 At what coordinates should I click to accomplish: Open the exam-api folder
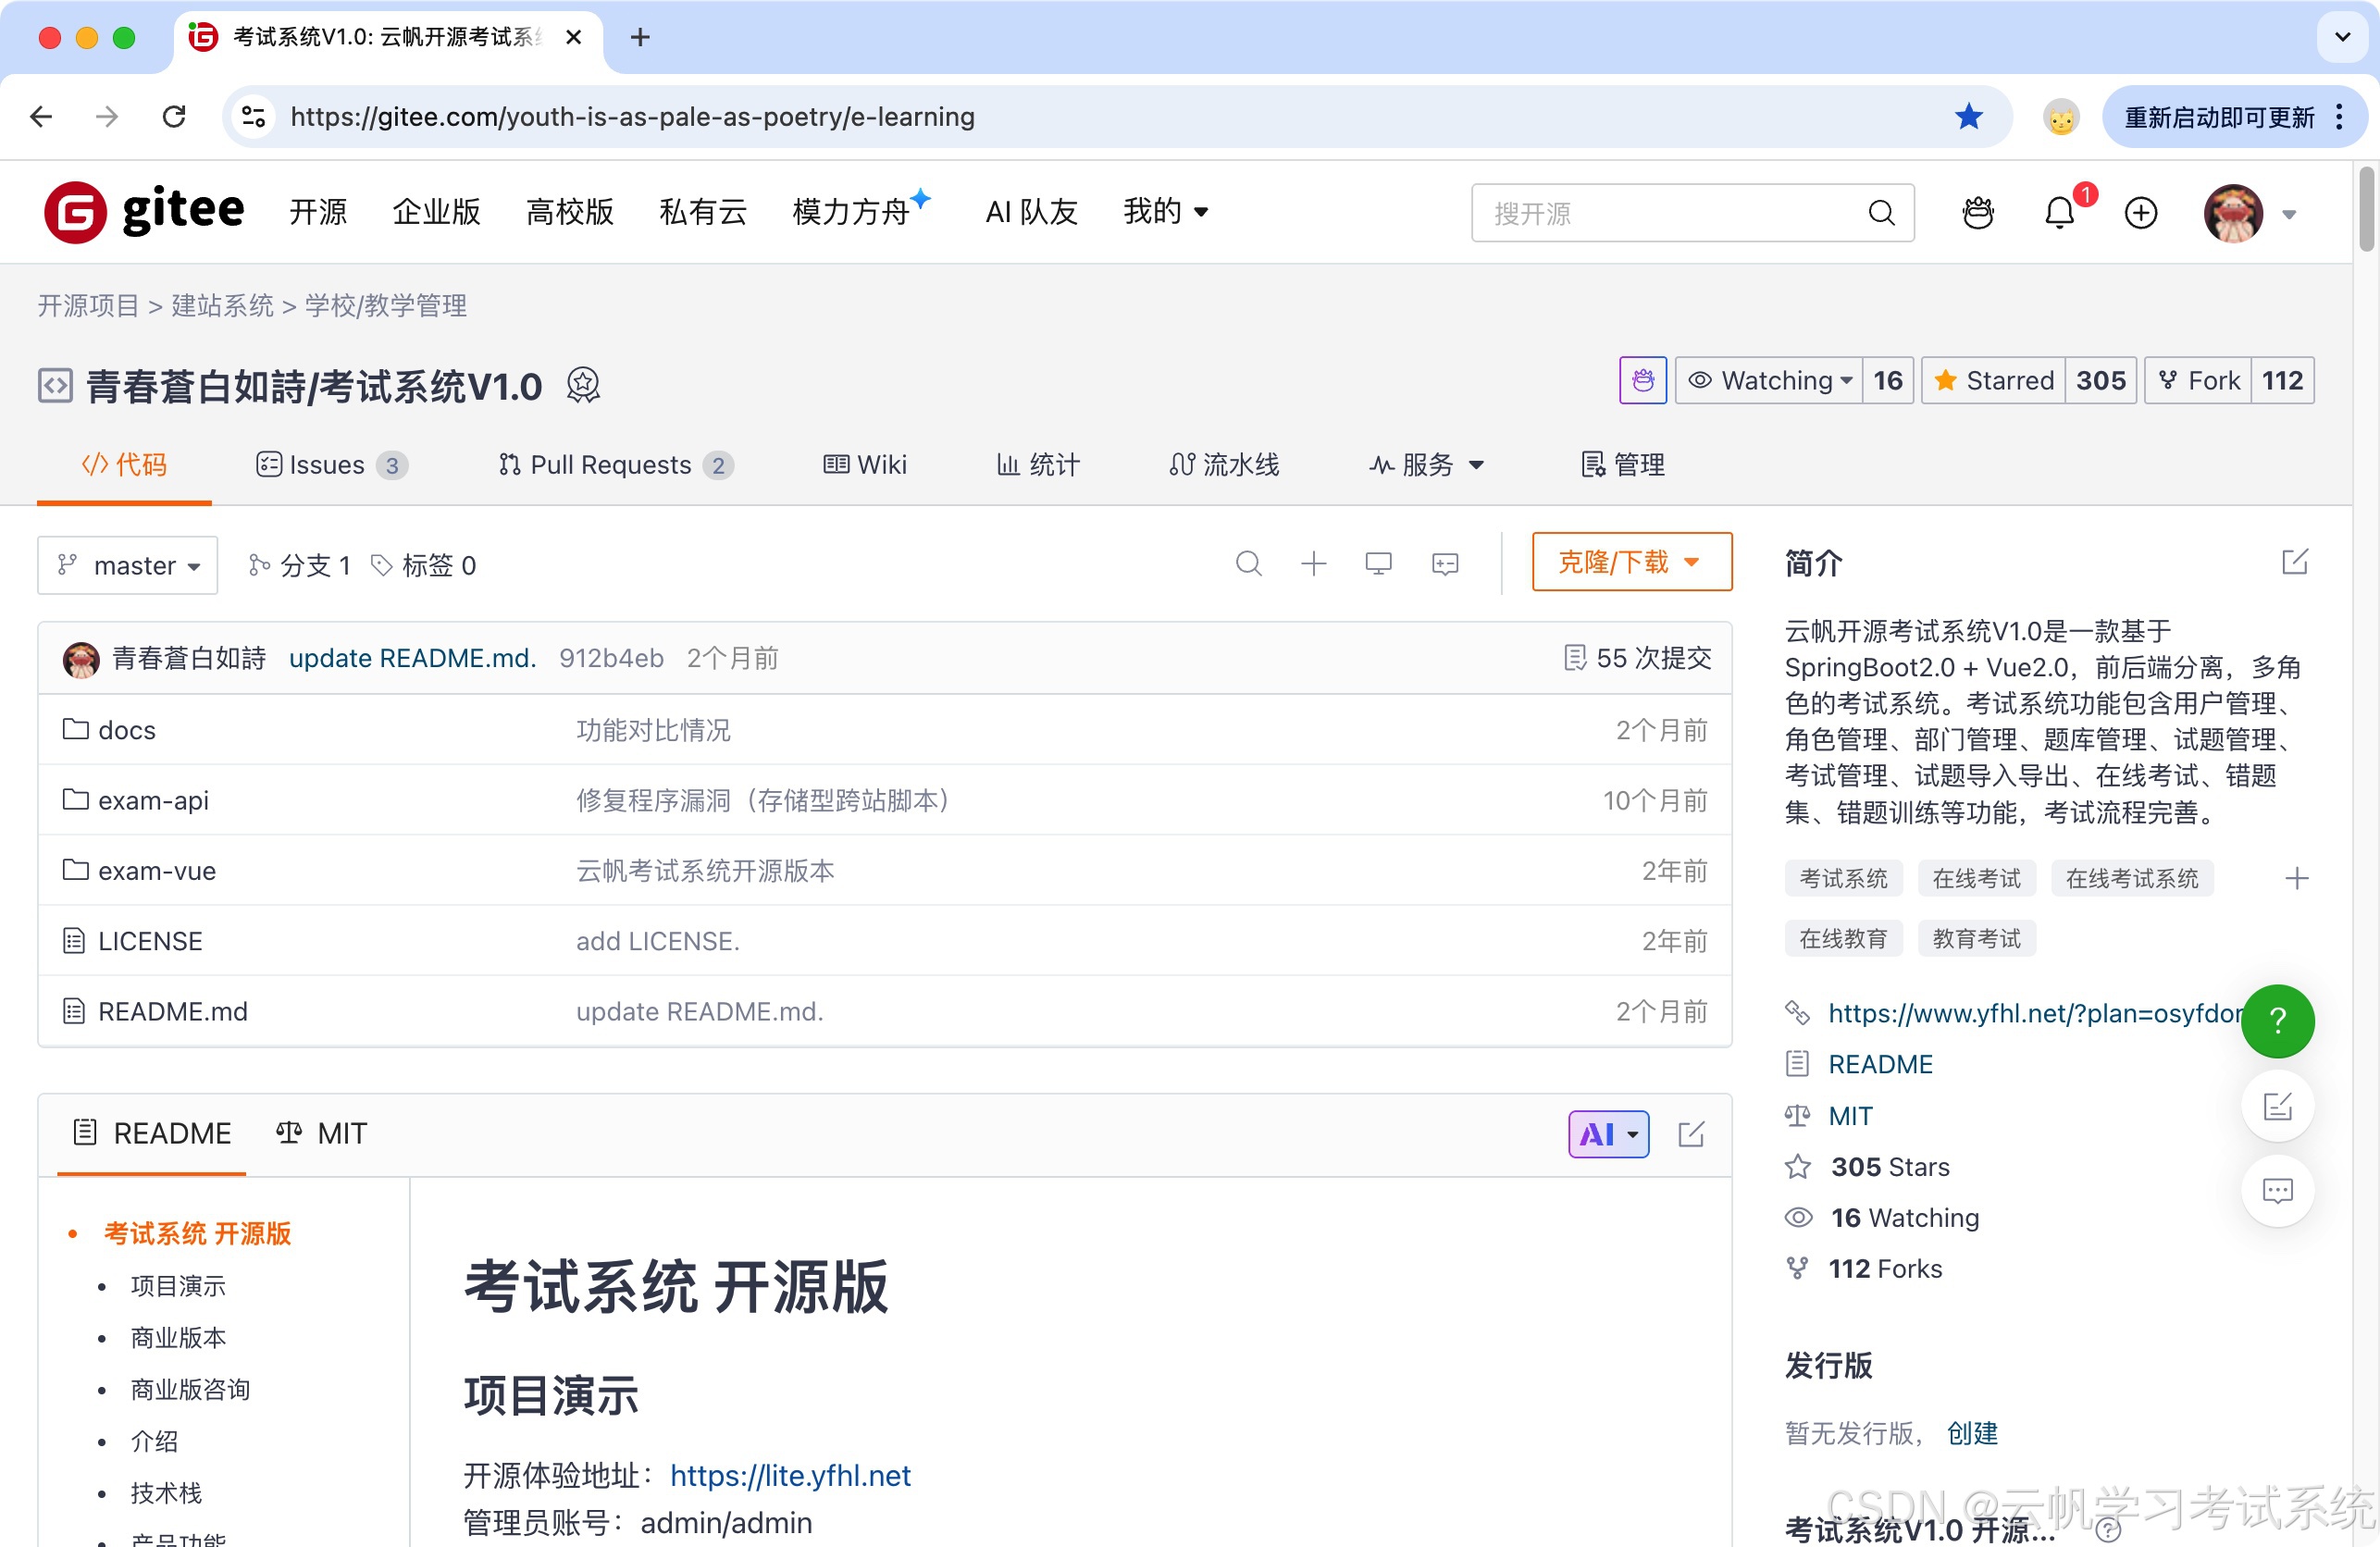[153, 800]
